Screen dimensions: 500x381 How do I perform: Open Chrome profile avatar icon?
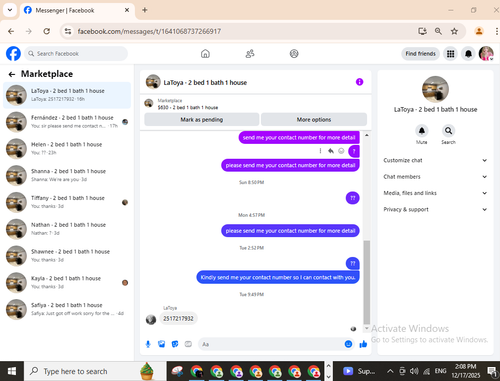[479, 31]
